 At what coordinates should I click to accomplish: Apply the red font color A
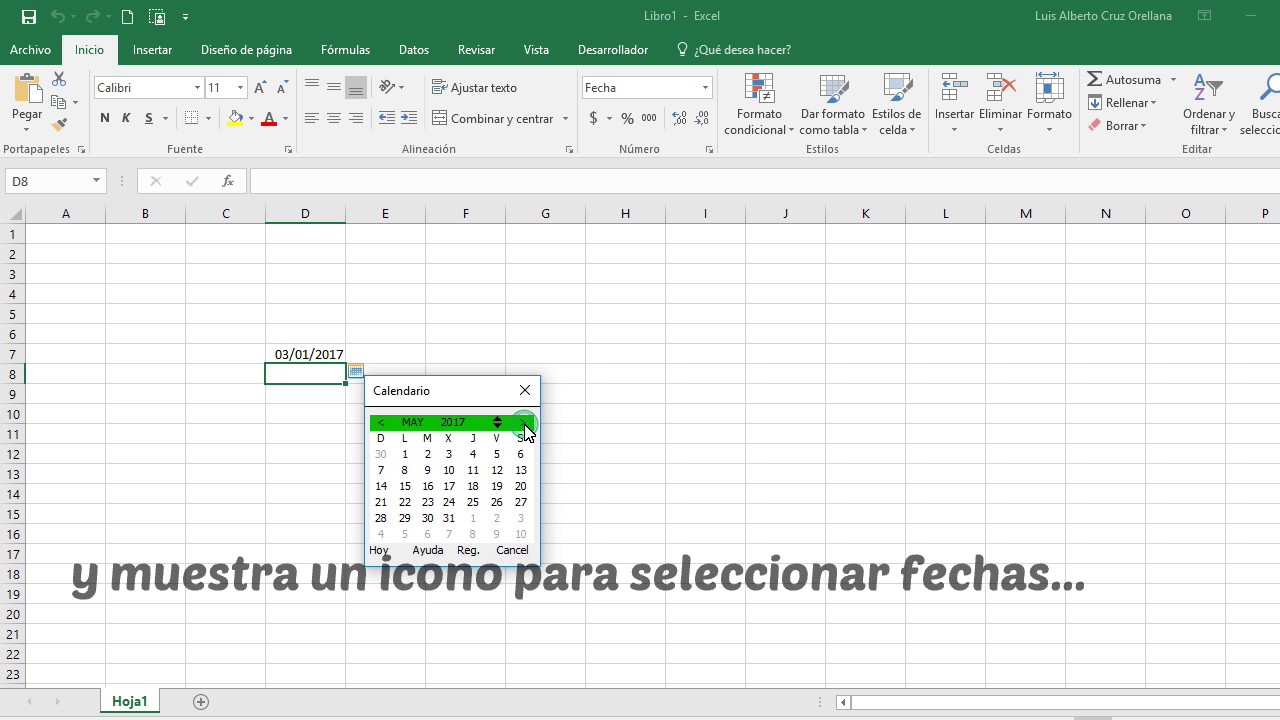[268, 118]
